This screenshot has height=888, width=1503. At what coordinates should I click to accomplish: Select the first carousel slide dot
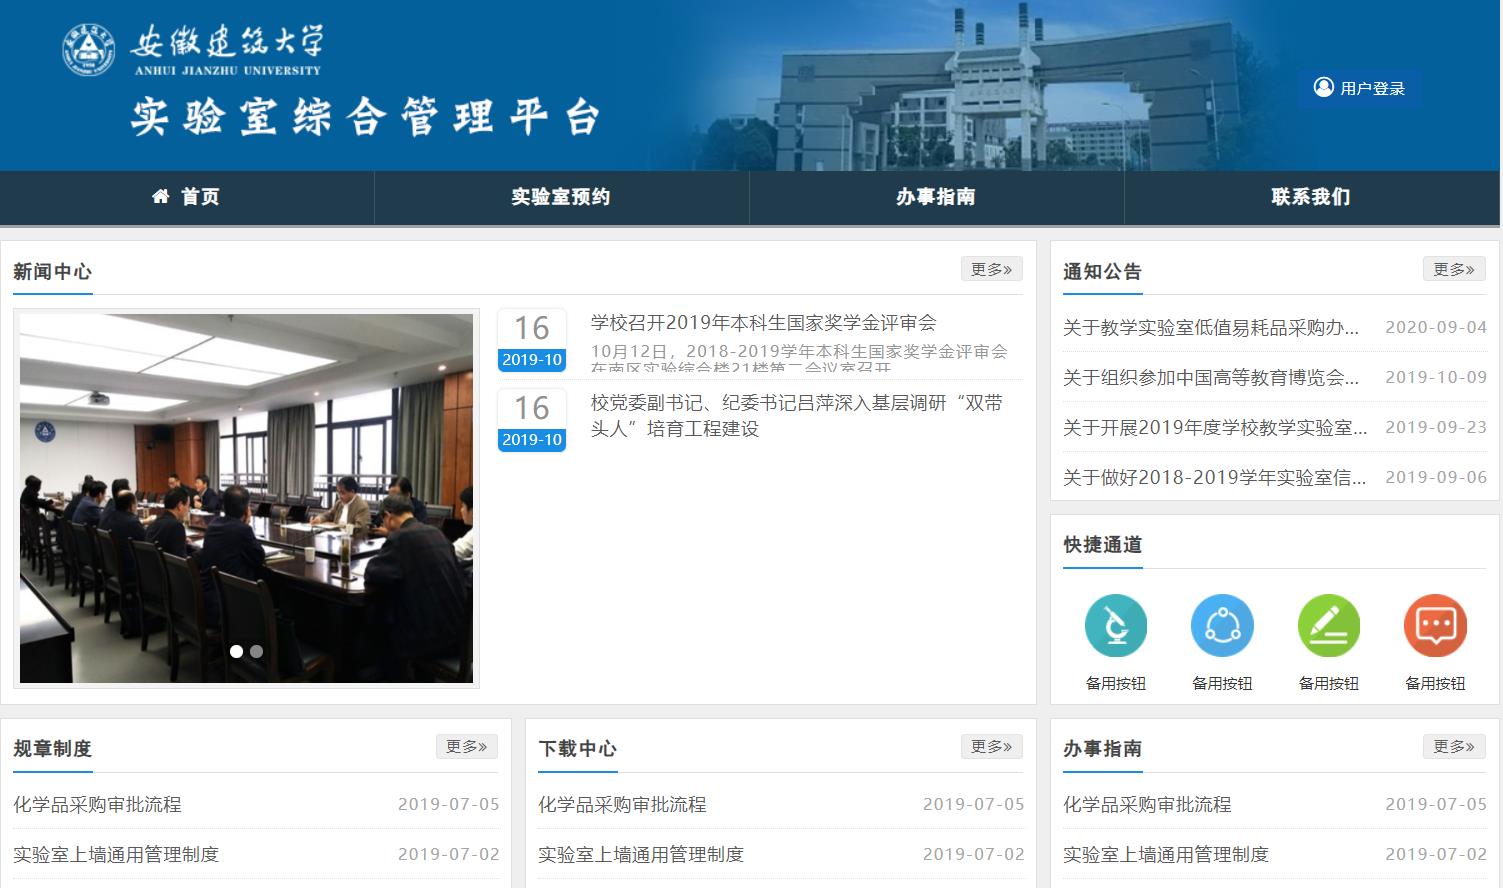click(x=236, y=651)
